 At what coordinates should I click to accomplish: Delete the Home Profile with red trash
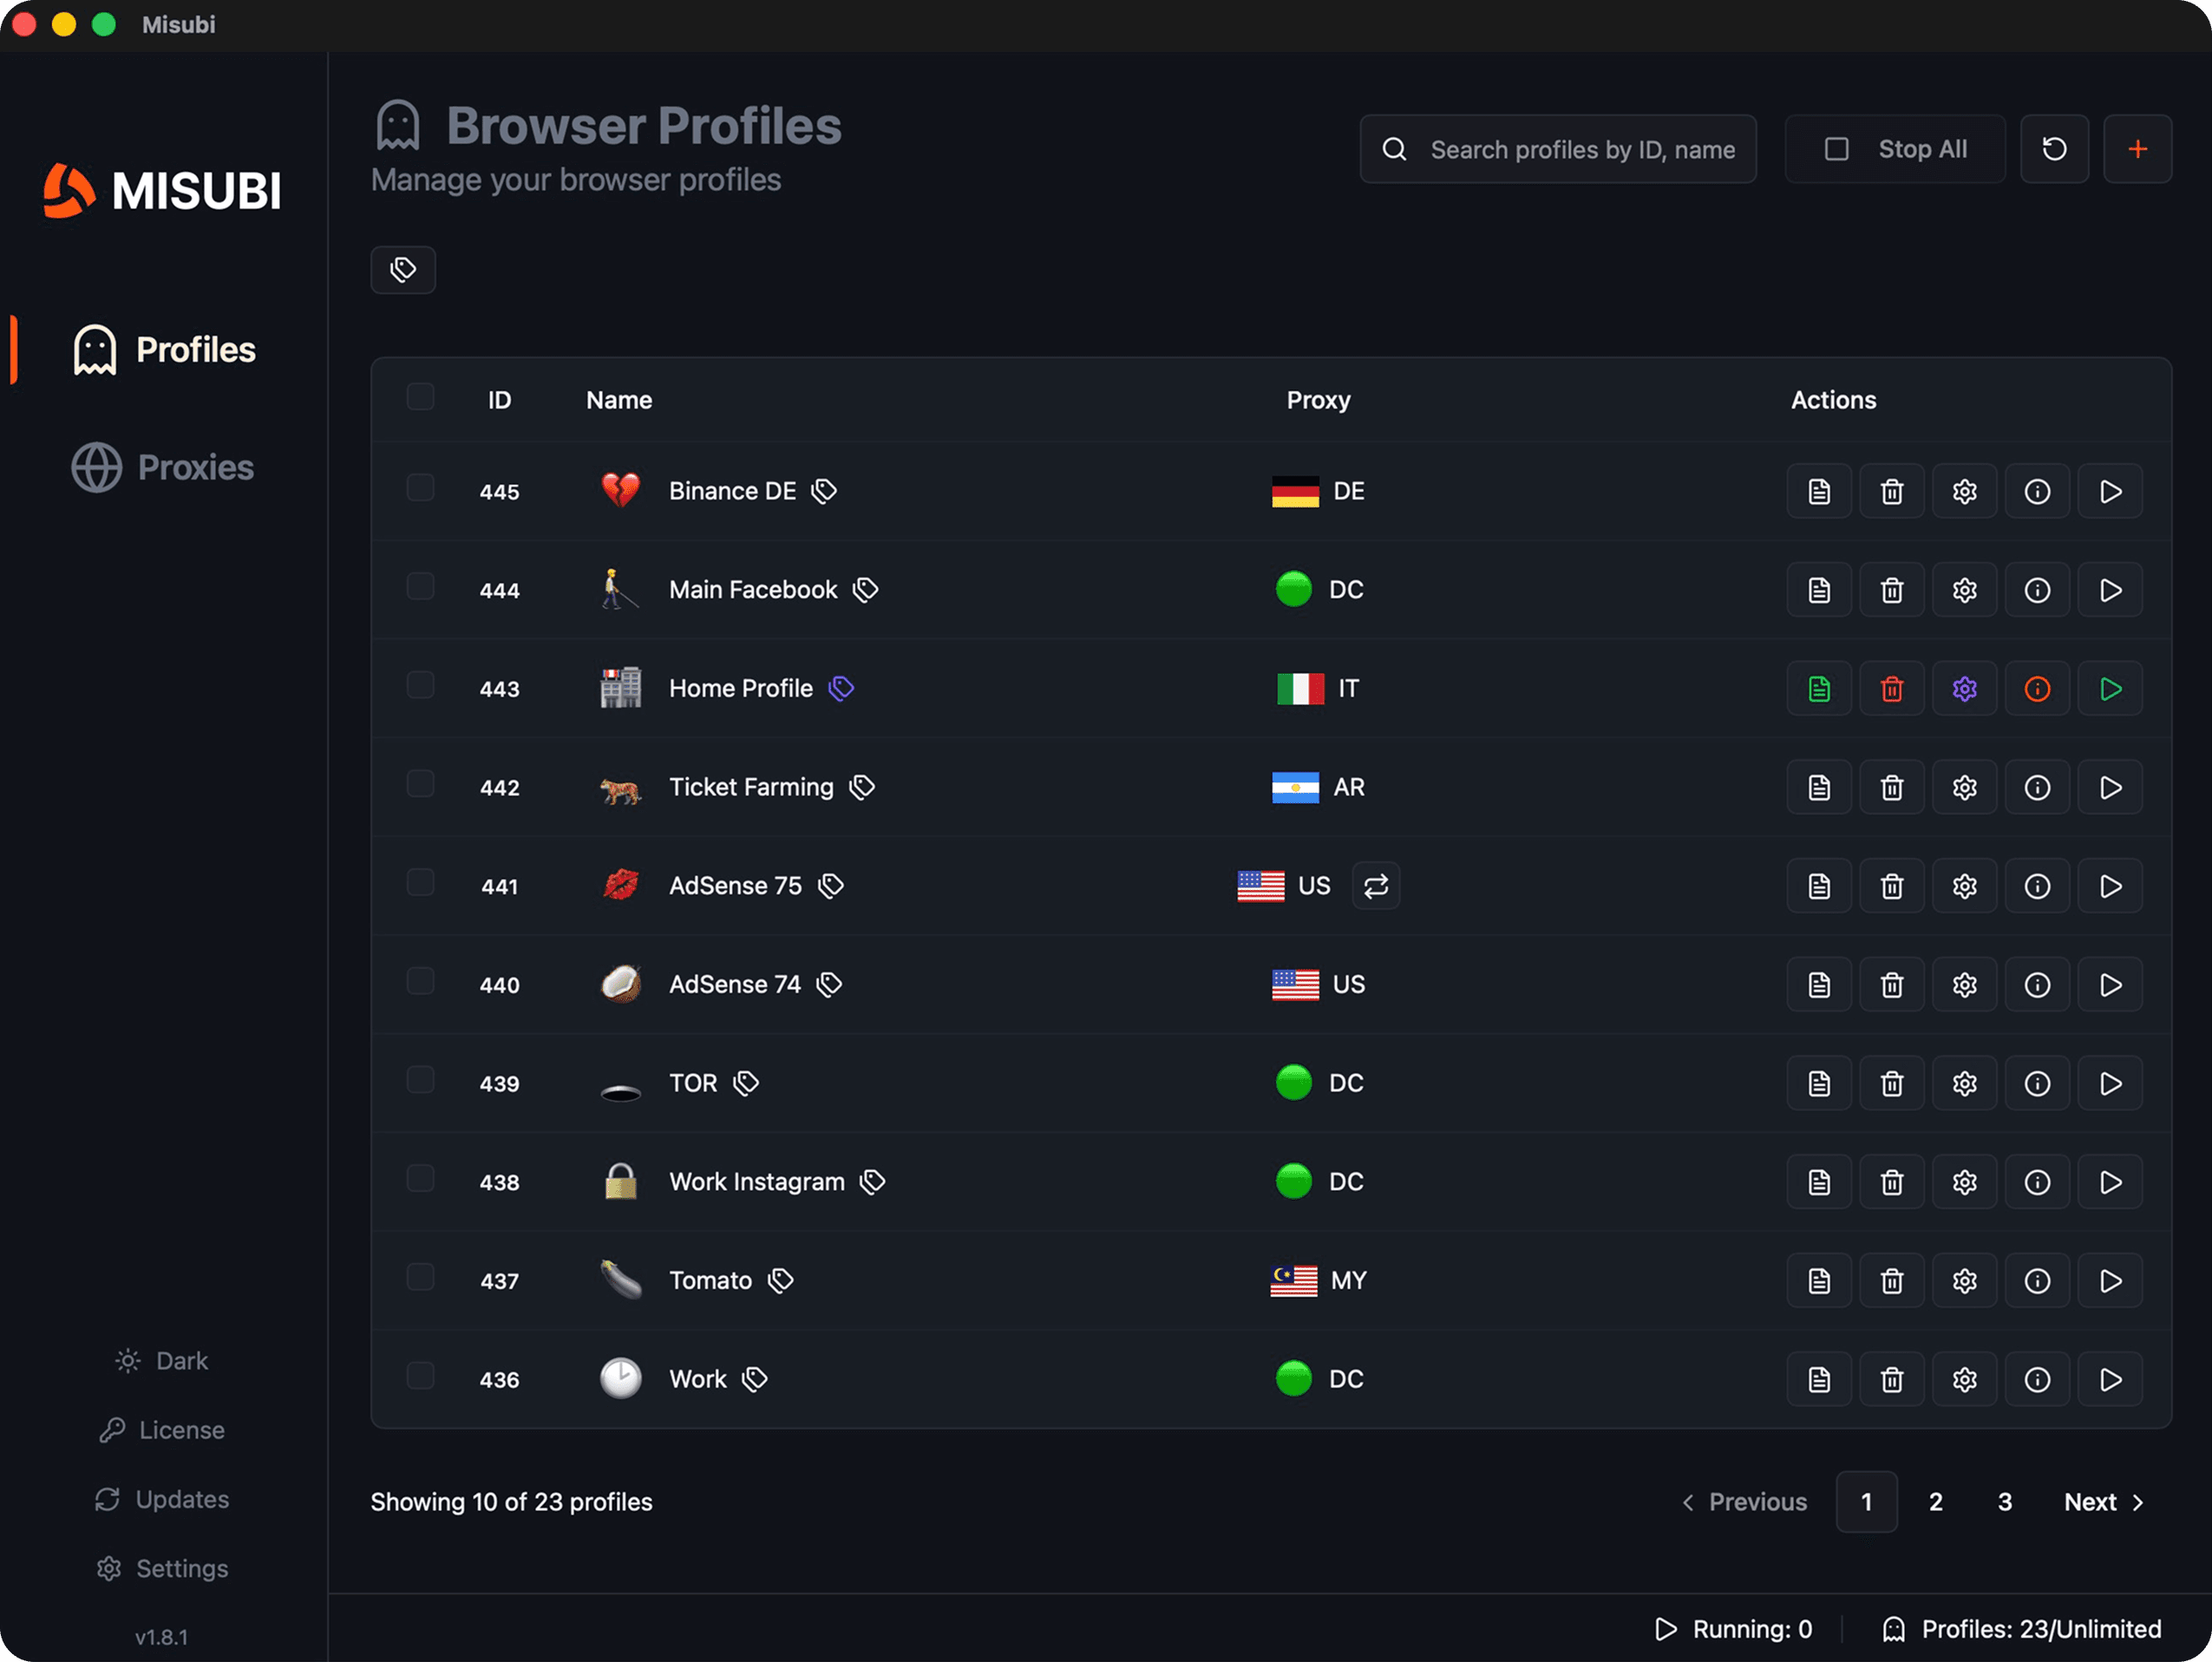pyautogui.click(x=1891, y=689)
